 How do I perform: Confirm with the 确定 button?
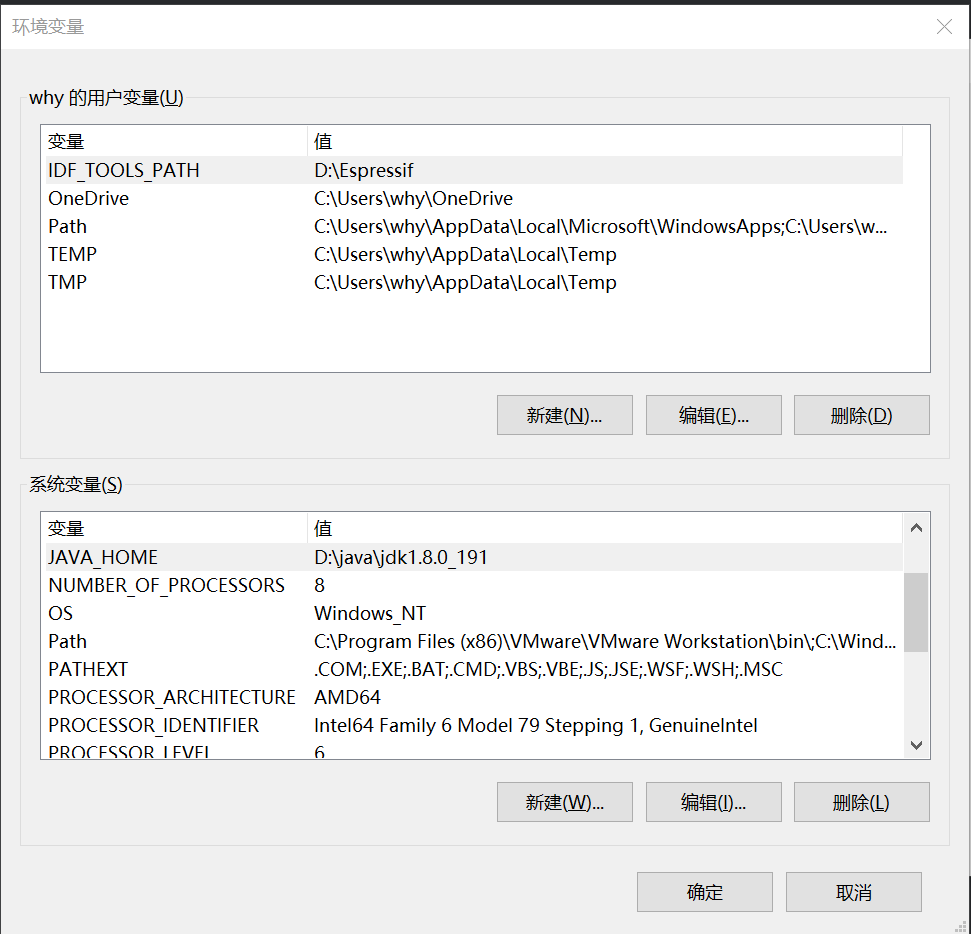point(704,892)
